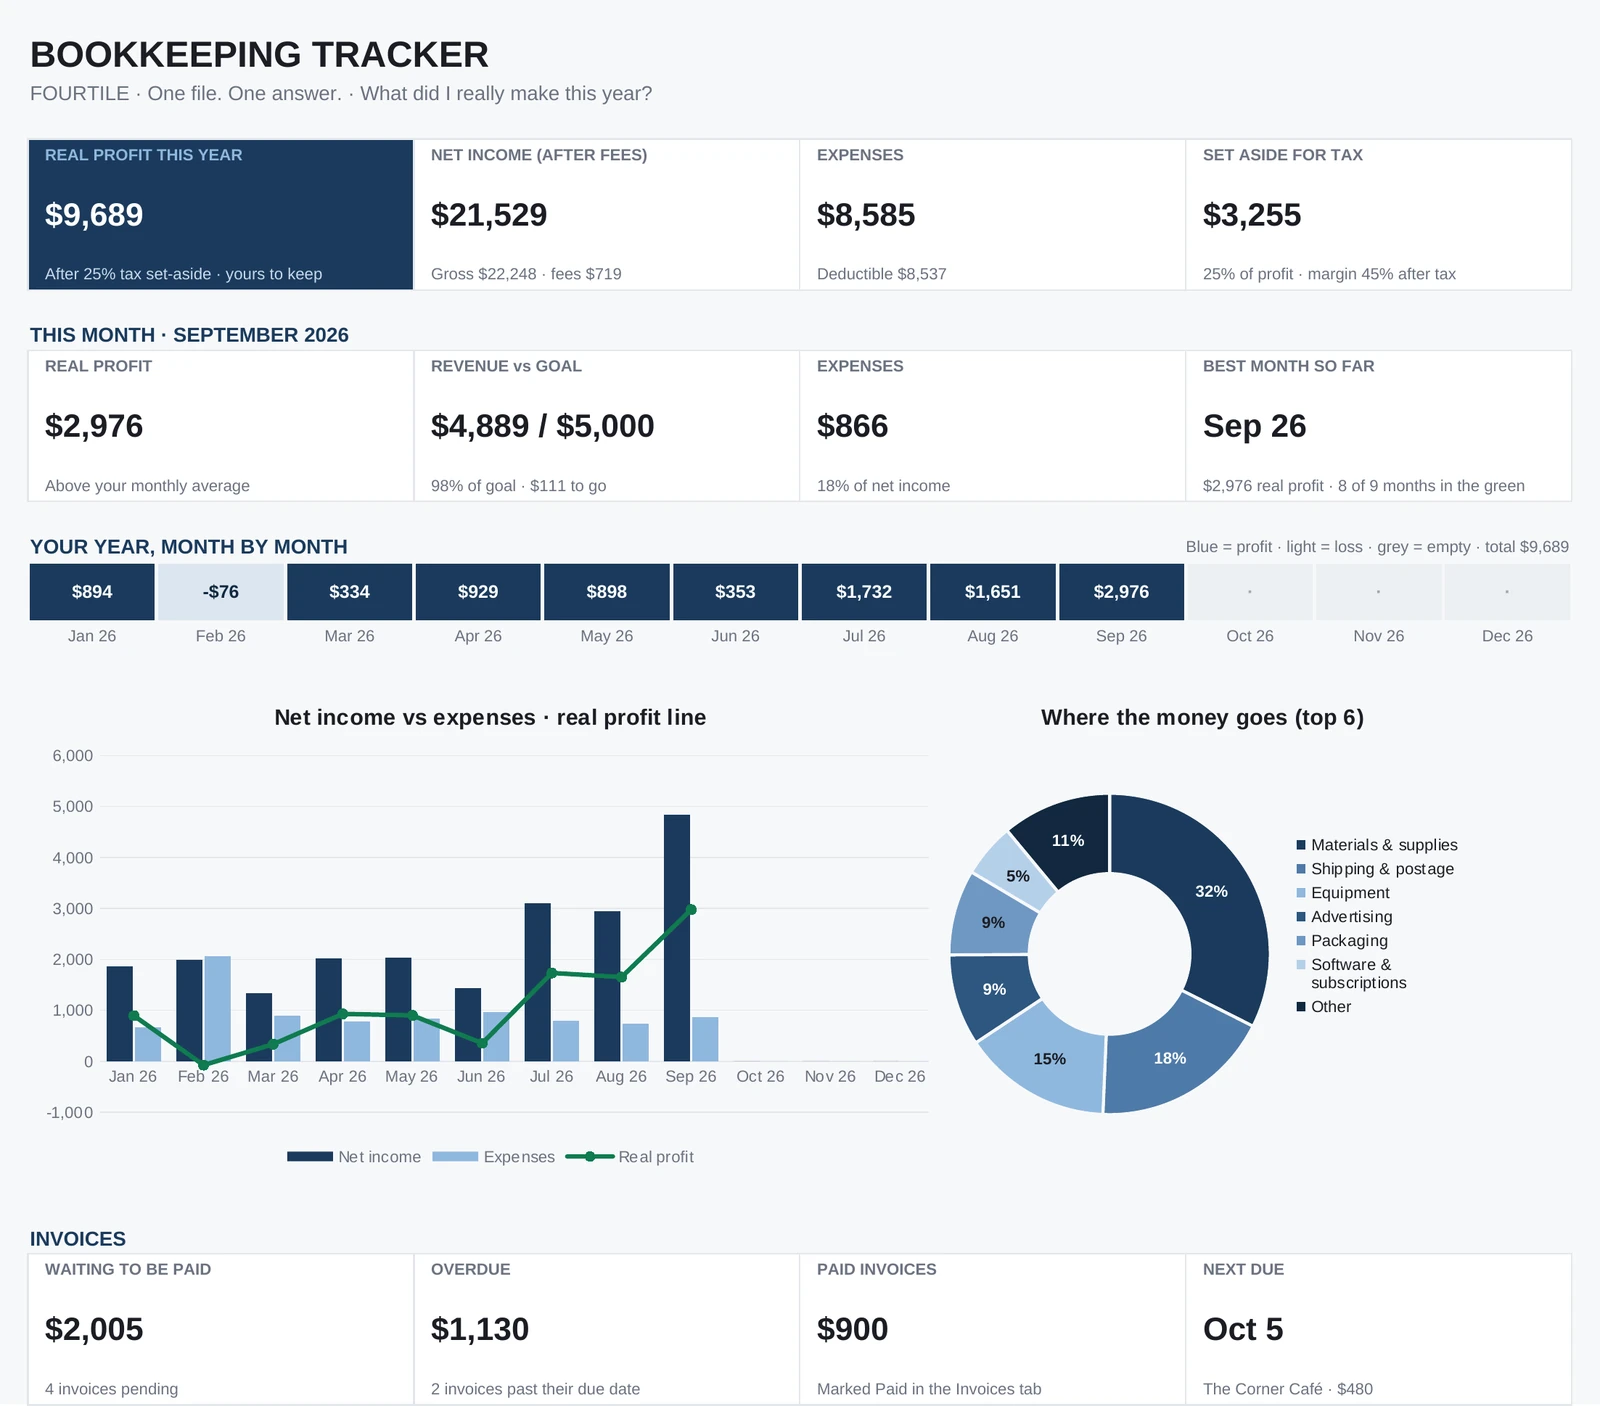Image resolution: width=1600 pixels, height=1406 pixels.
Task: Select the Paid Invoices $900 value
Action: [852, 1330]
